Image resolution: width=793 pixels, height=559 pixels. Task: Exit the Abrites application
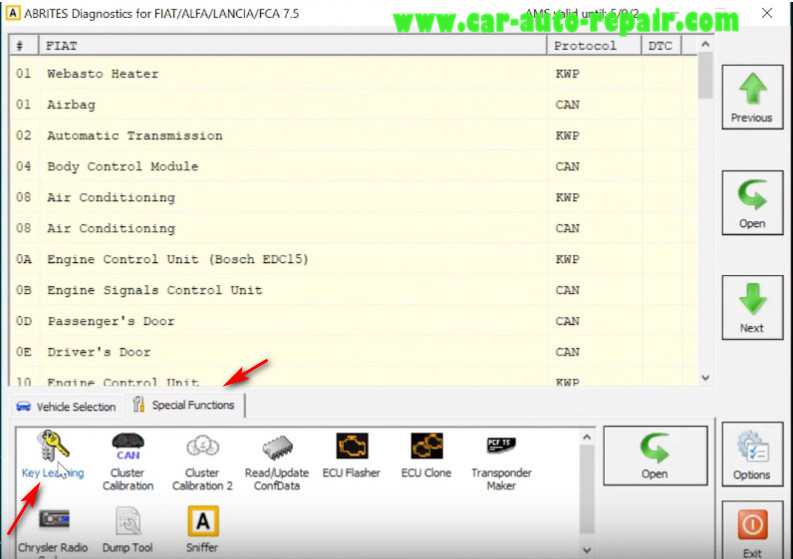point(752,531)
